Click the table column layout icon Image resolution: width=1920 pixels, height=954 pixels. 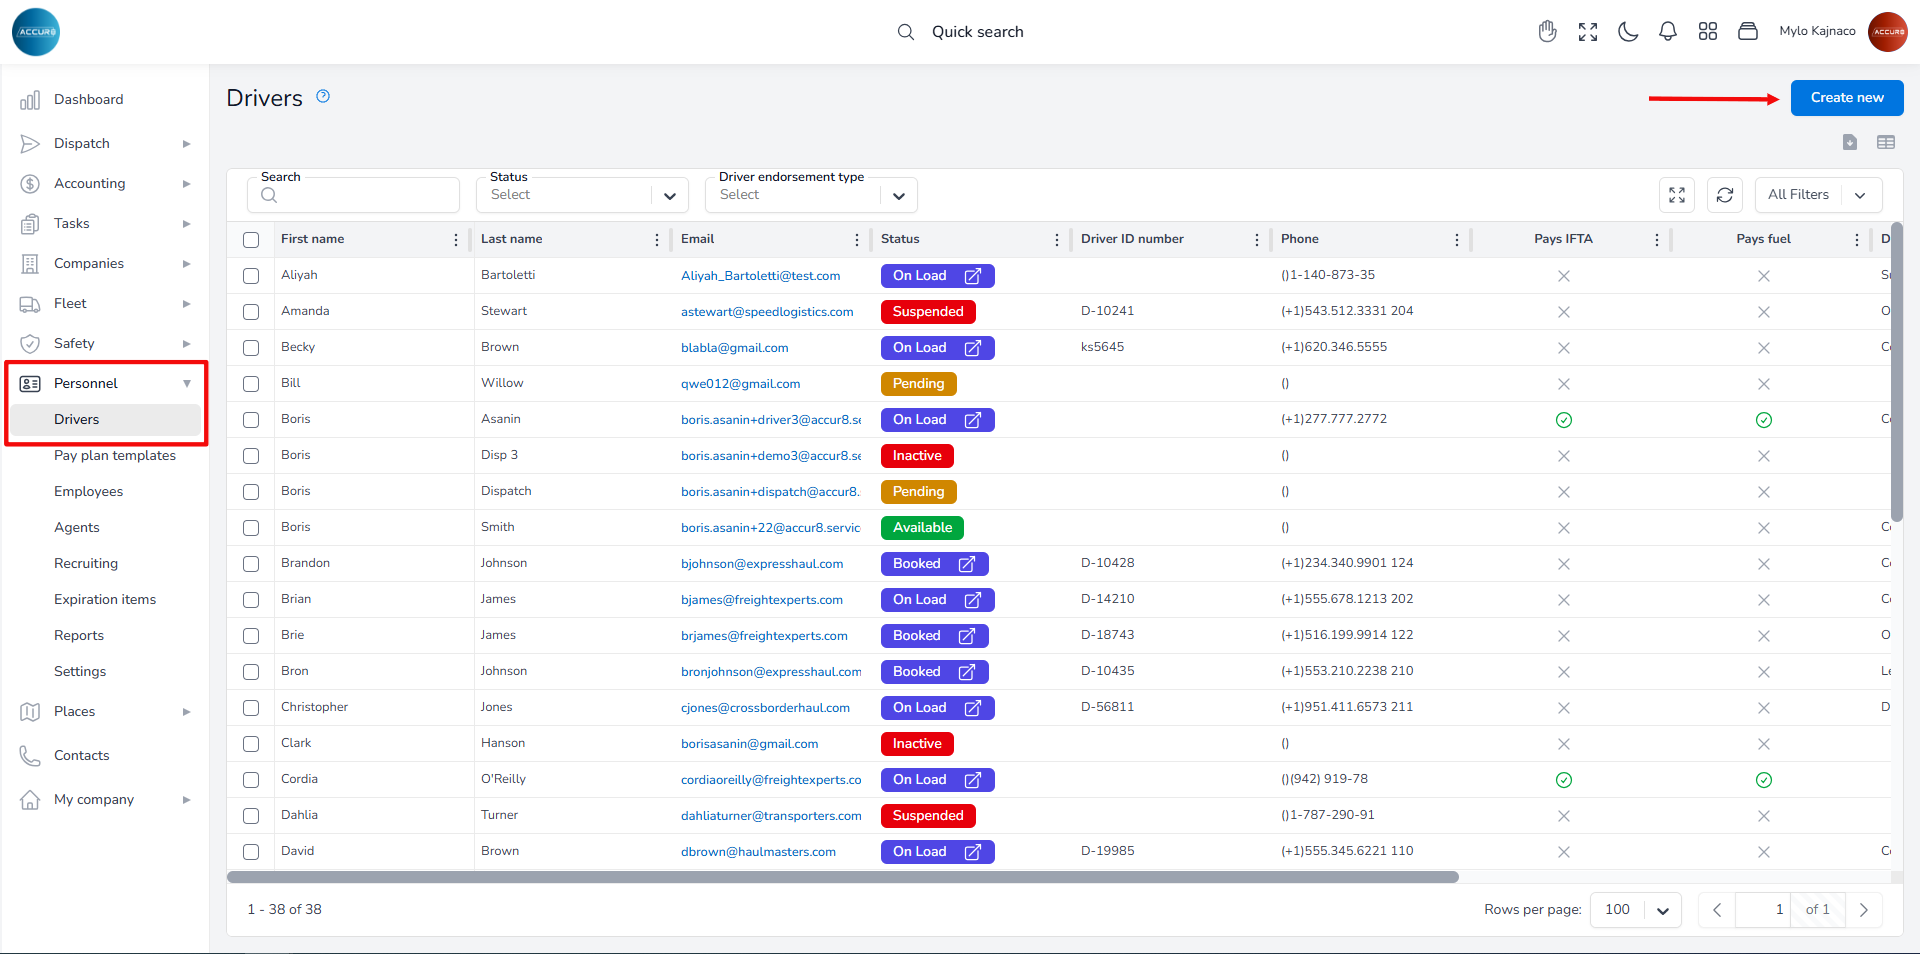[x=1886, y=143]
